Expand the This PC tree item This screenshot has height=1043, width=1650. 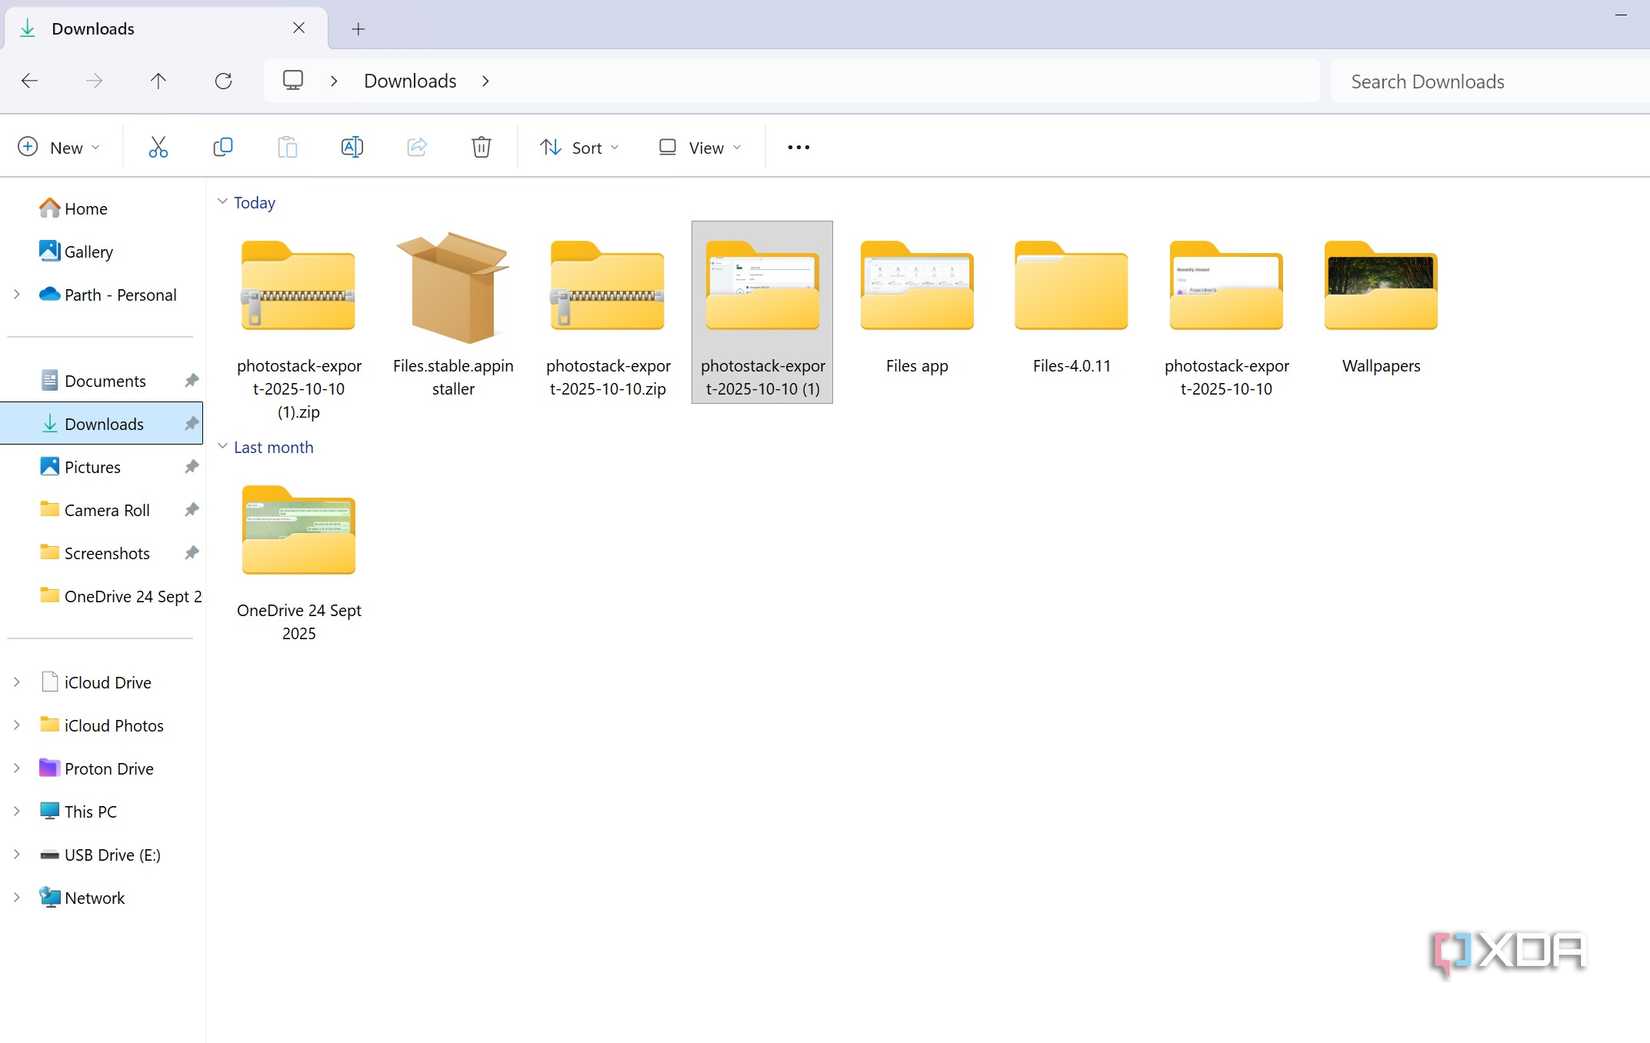(16, 811)
